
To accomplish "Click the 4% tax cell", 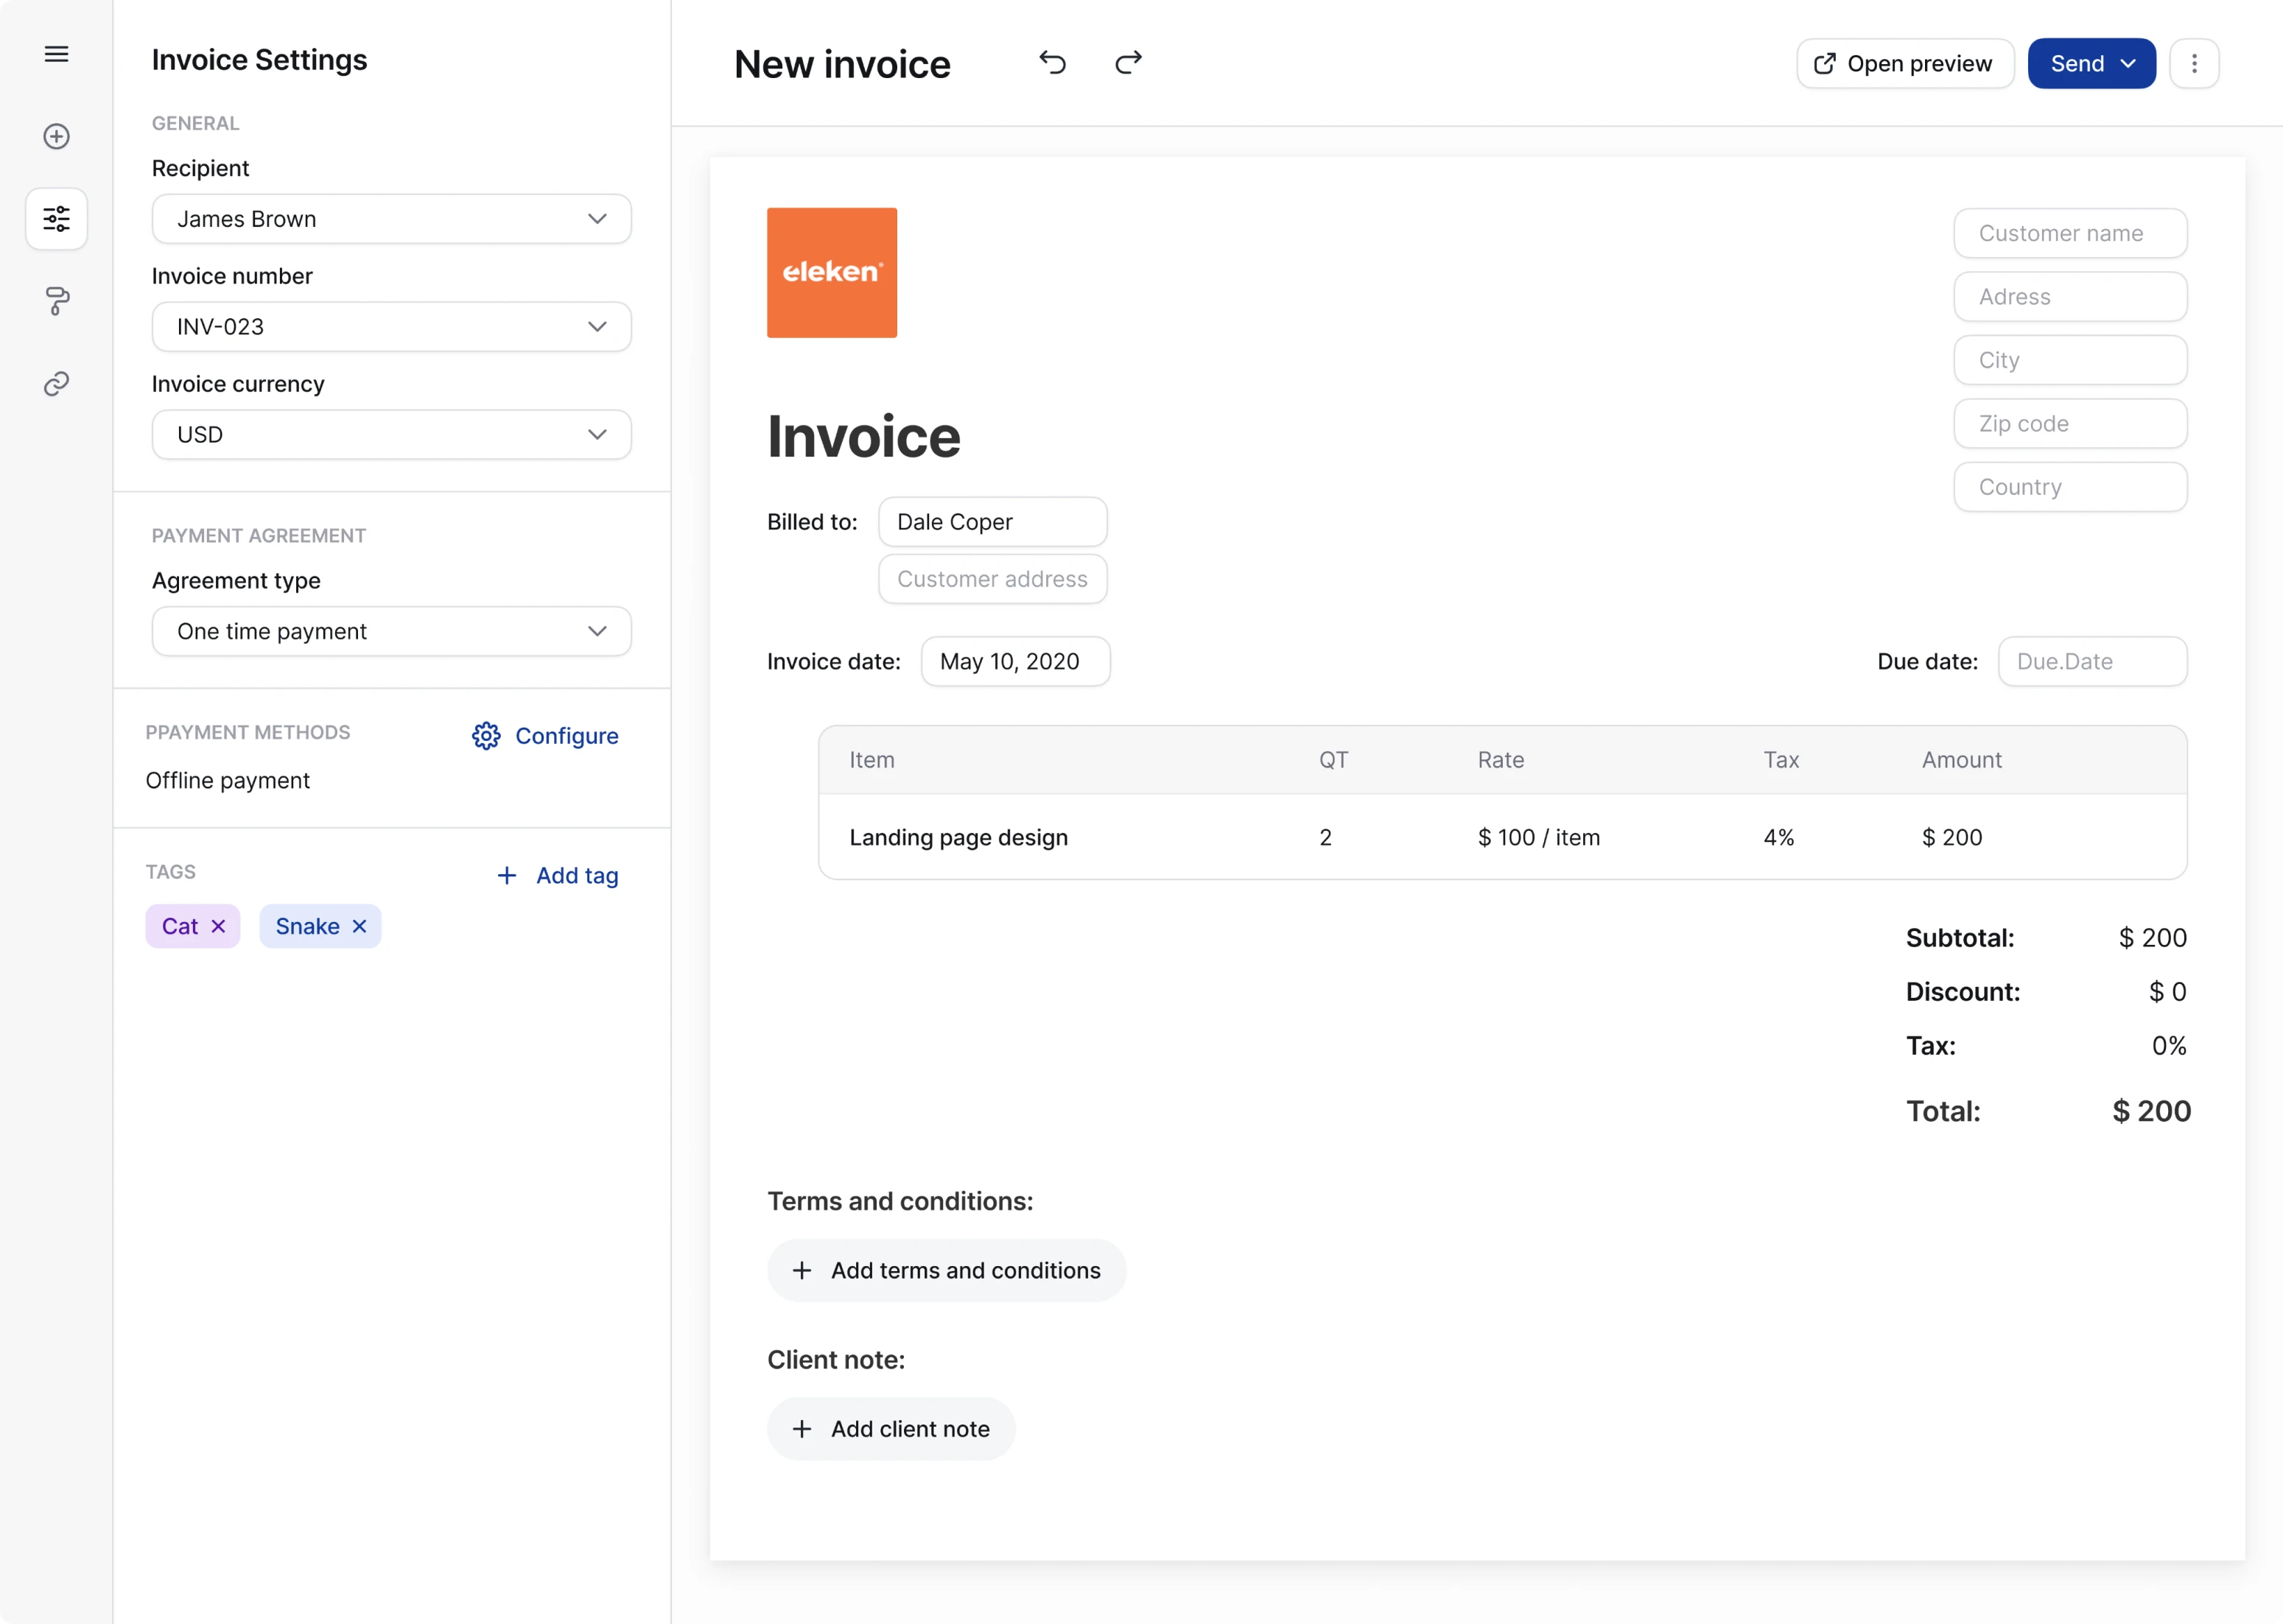I will tap(1778, 837).
